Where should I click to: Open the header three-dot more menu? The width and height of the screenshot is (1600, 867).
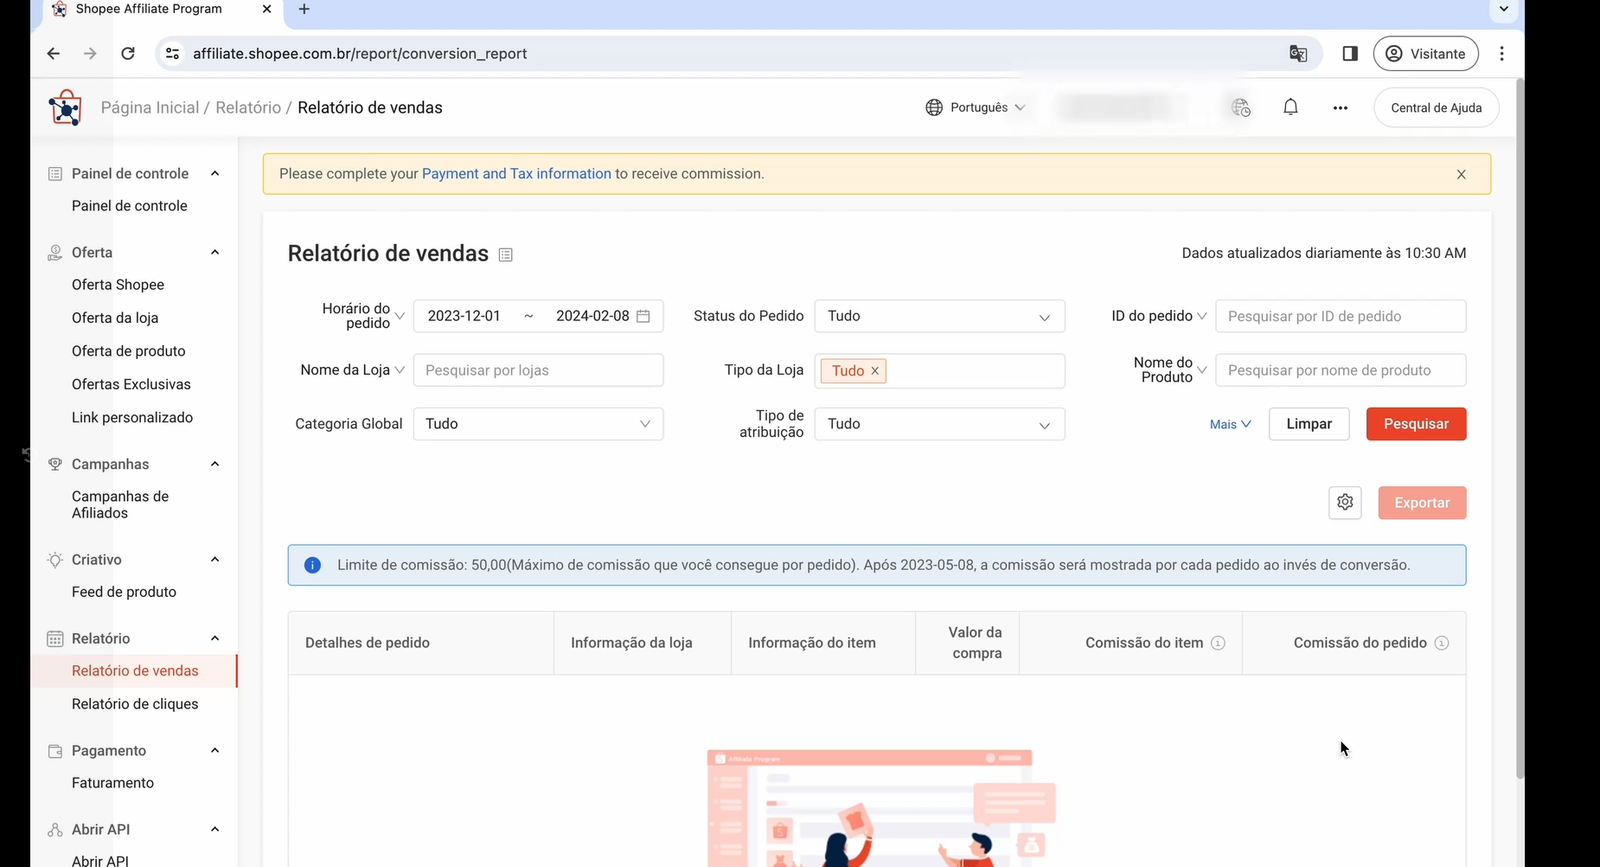1340,108
